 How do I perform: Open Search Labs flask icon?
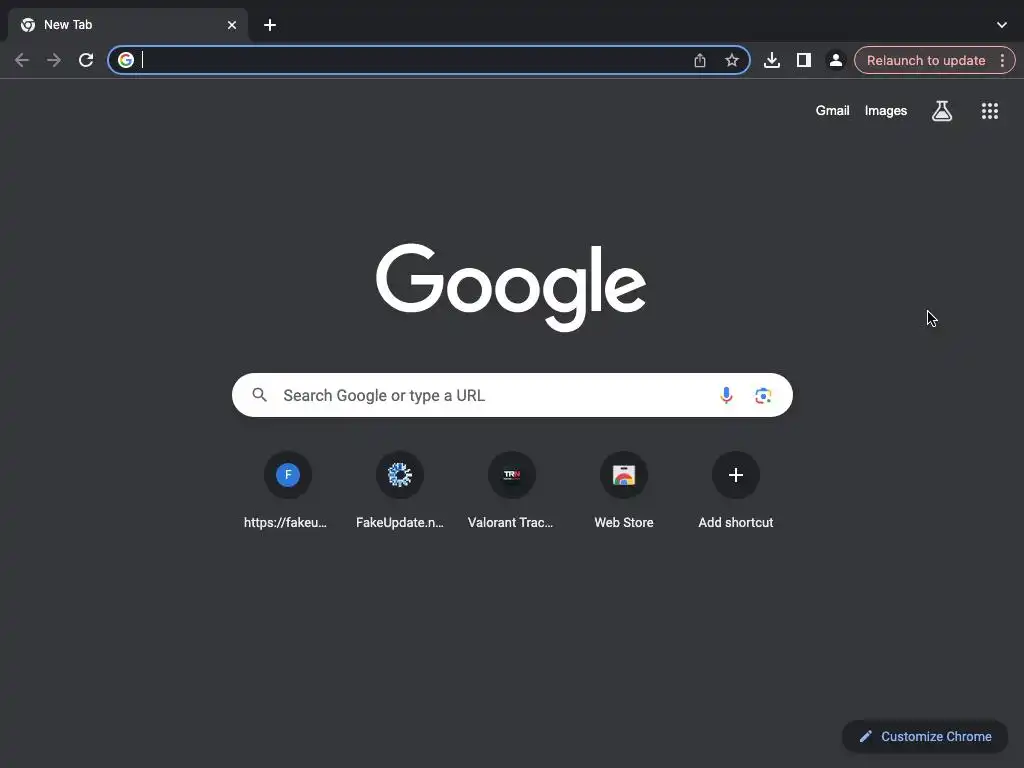point(941,110)
